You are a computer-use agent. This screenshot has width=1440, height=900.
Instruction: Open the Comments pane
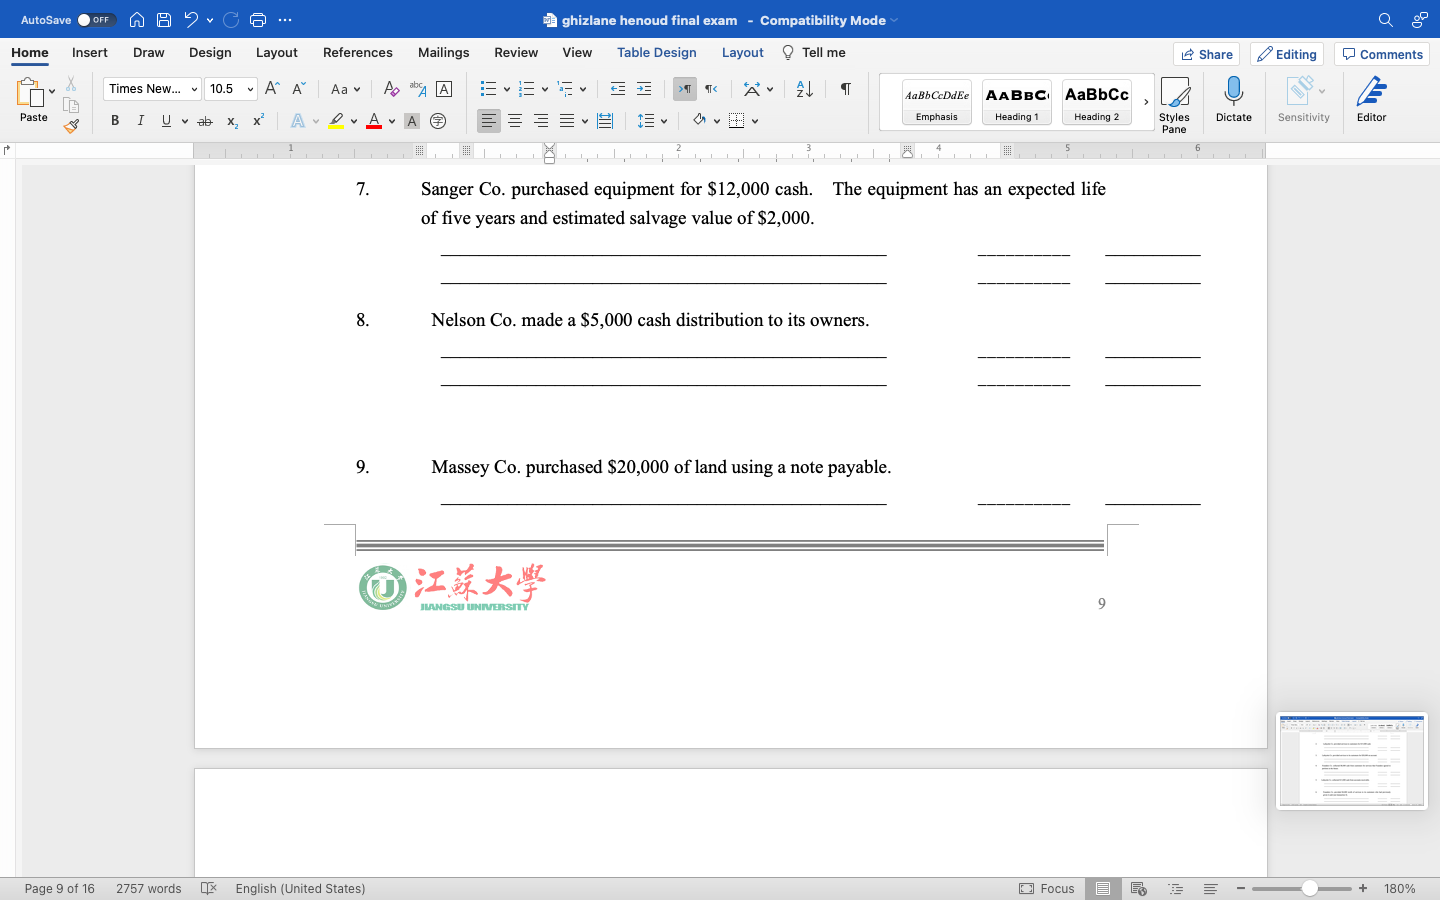(x=1382, y=54)
